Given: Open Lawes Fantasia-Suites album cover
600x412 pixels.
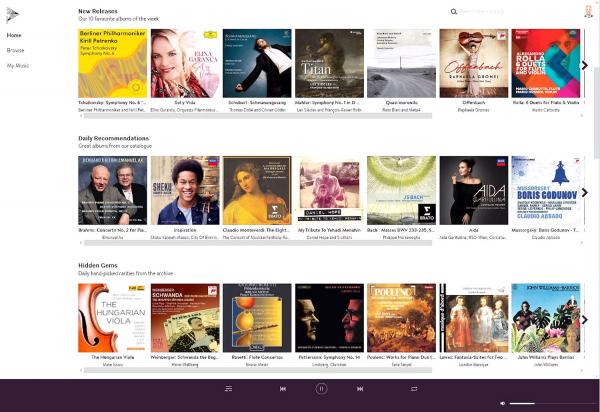Looking at the screenshot, I should point(474,318).
